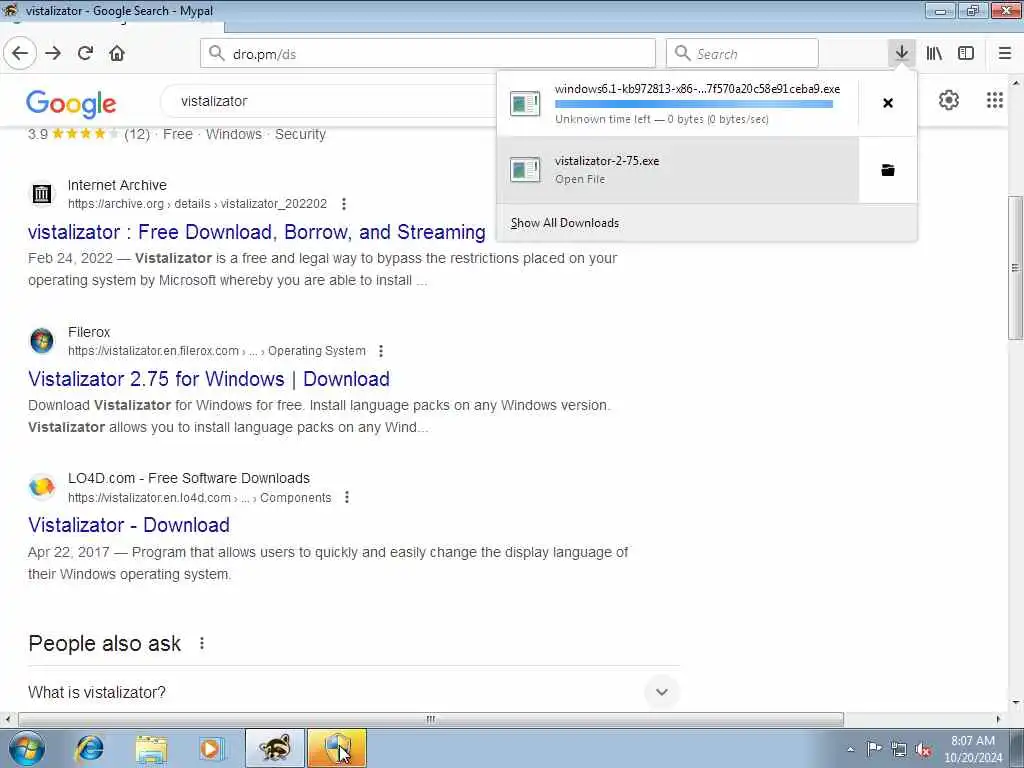The width and height of the screenshot is (1024, 768).
Task: Switch to the Mypal browser taskbar button
Action: coord(275,748)
